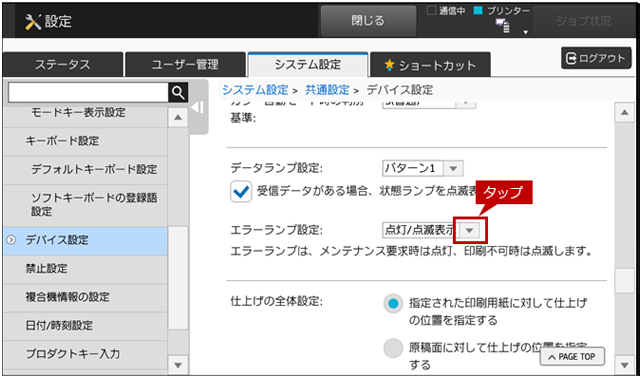Select デバイス設定 in sidebar
This screenshot has width=640, height=376.
click(85, 241)
